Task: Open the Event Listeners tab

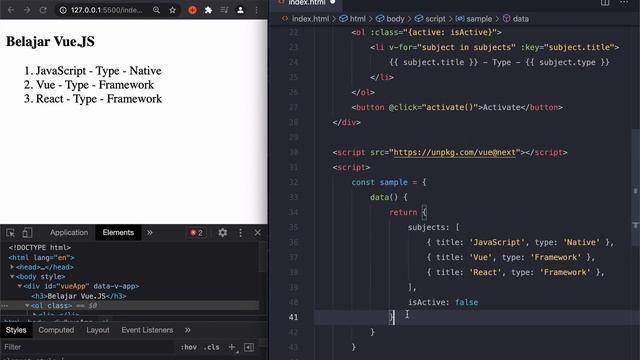Action: (147, 330)
